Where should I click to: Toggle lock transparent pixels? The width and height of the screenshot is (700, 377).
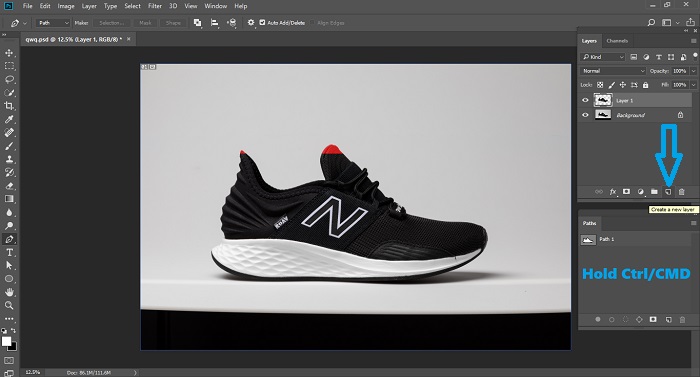600,85
